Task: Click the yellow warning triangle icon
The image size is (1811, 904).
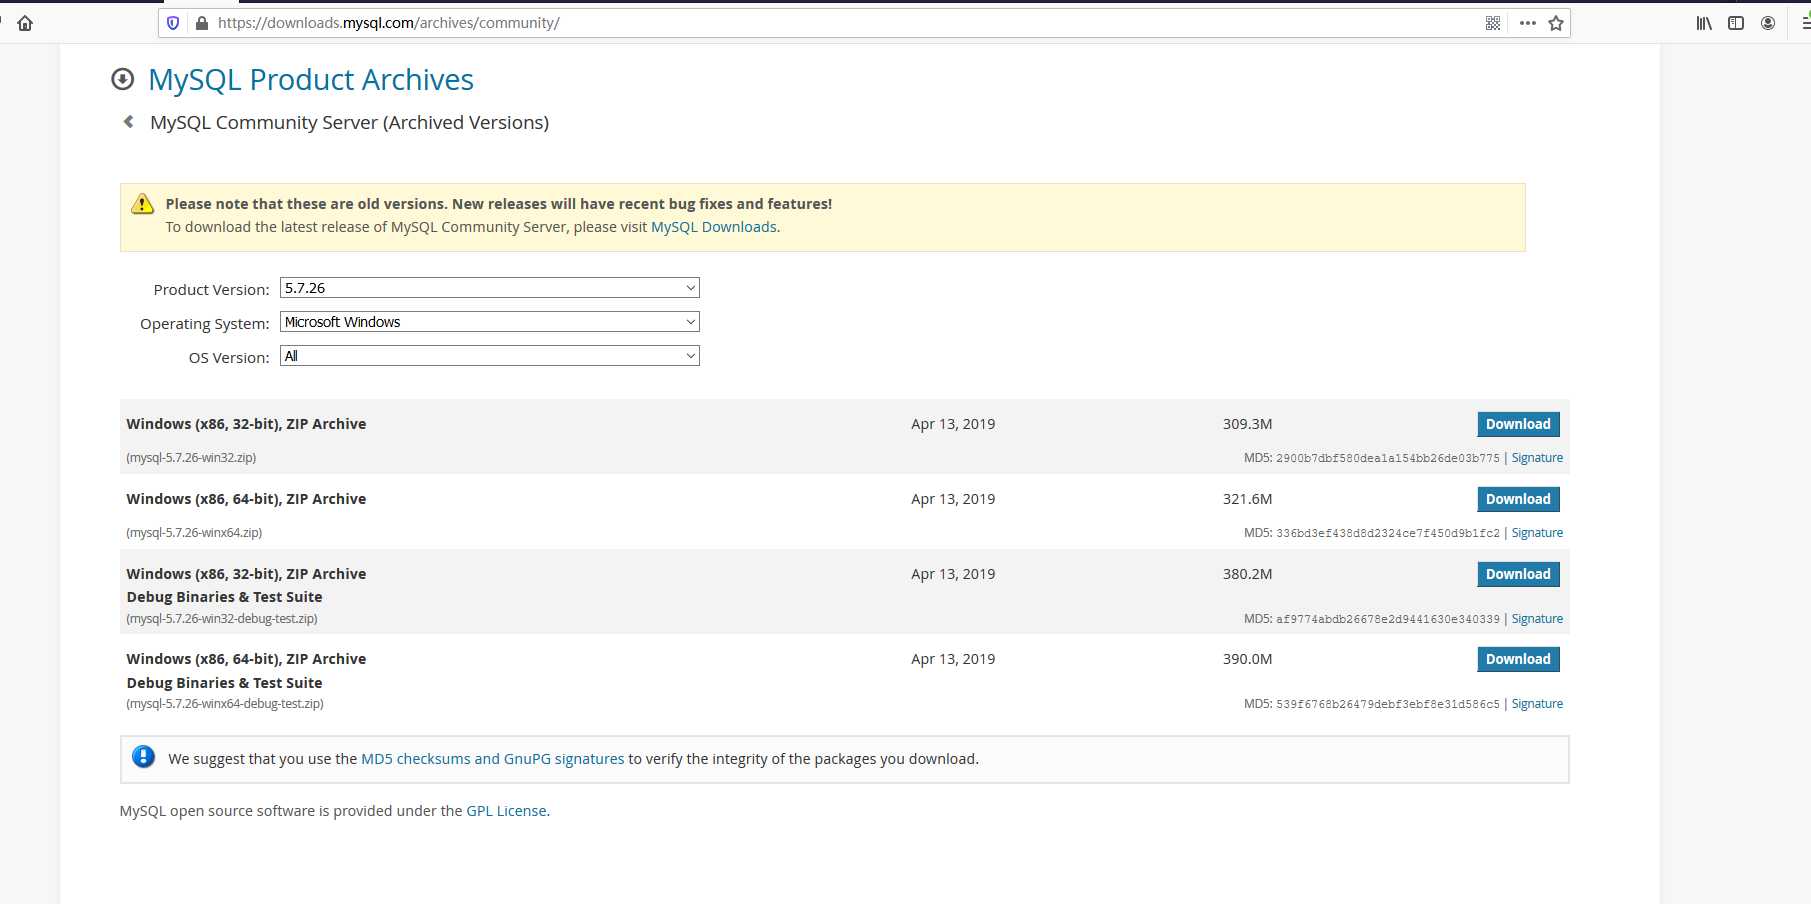Action: click(x=143, y=204)
